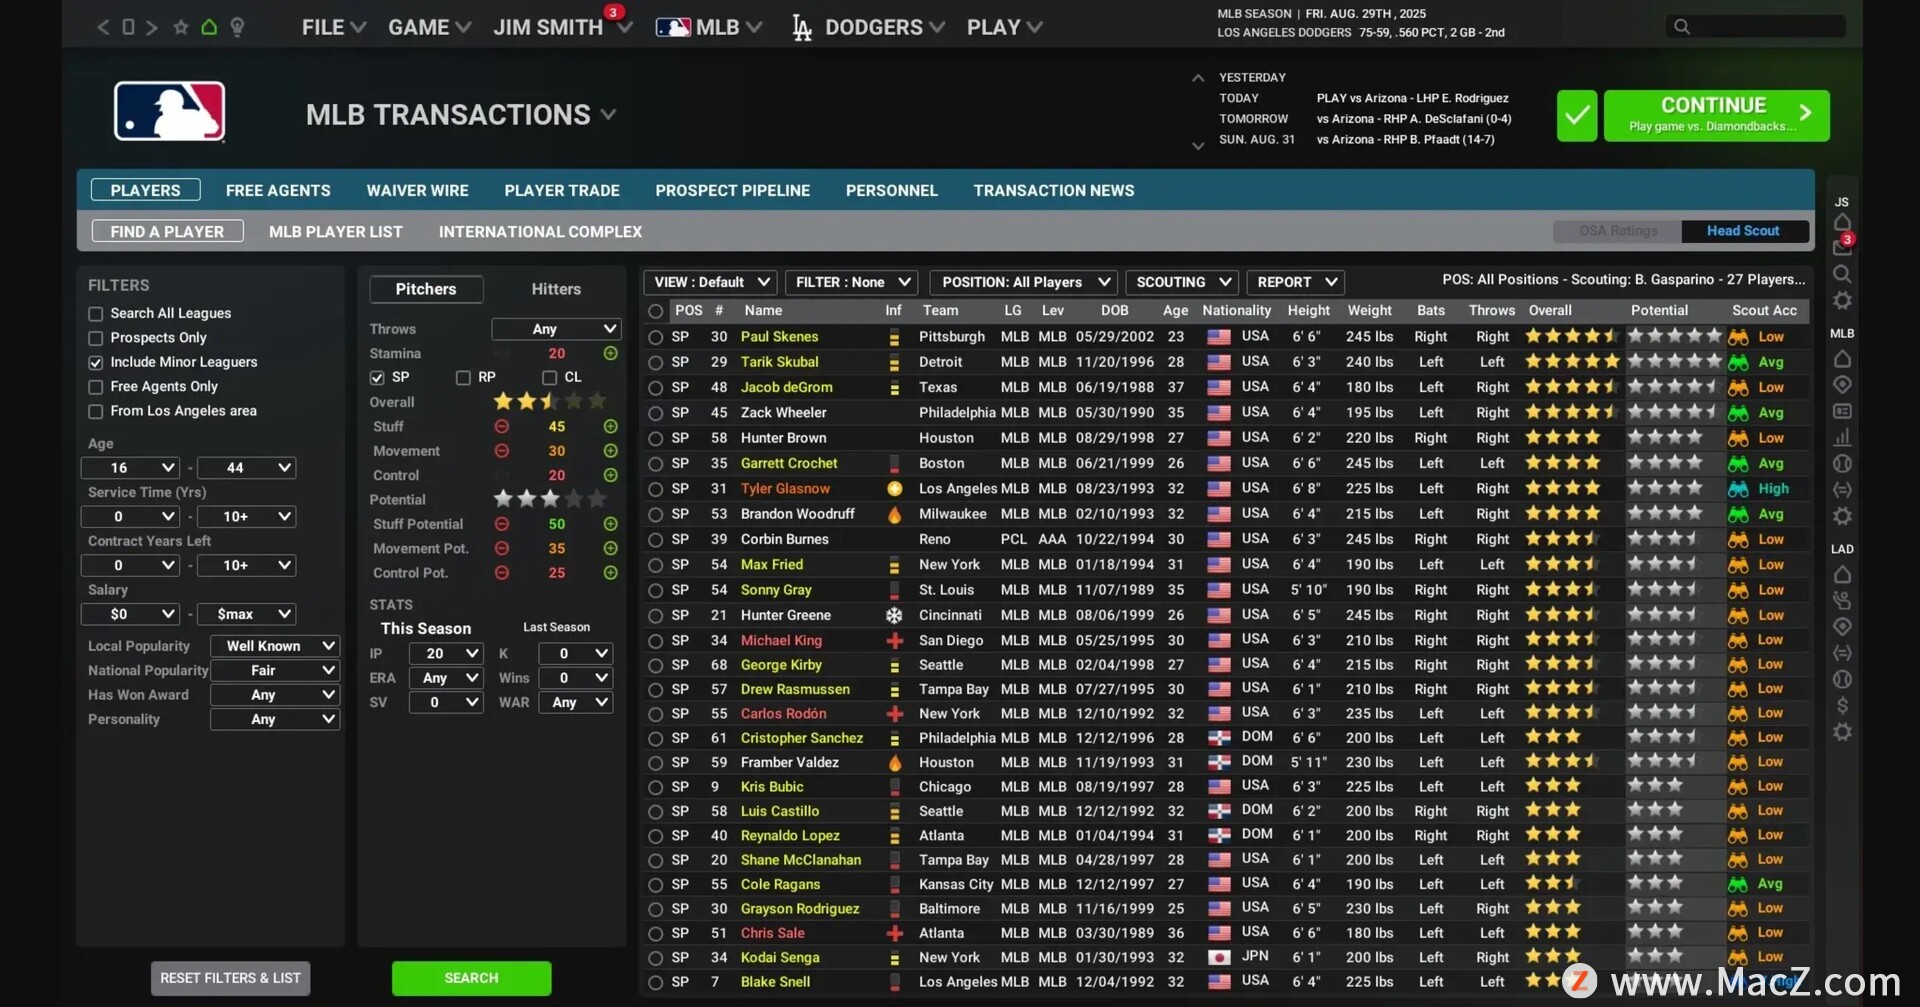Click the magnifier icon in top search box

[x=1682, y=27]
